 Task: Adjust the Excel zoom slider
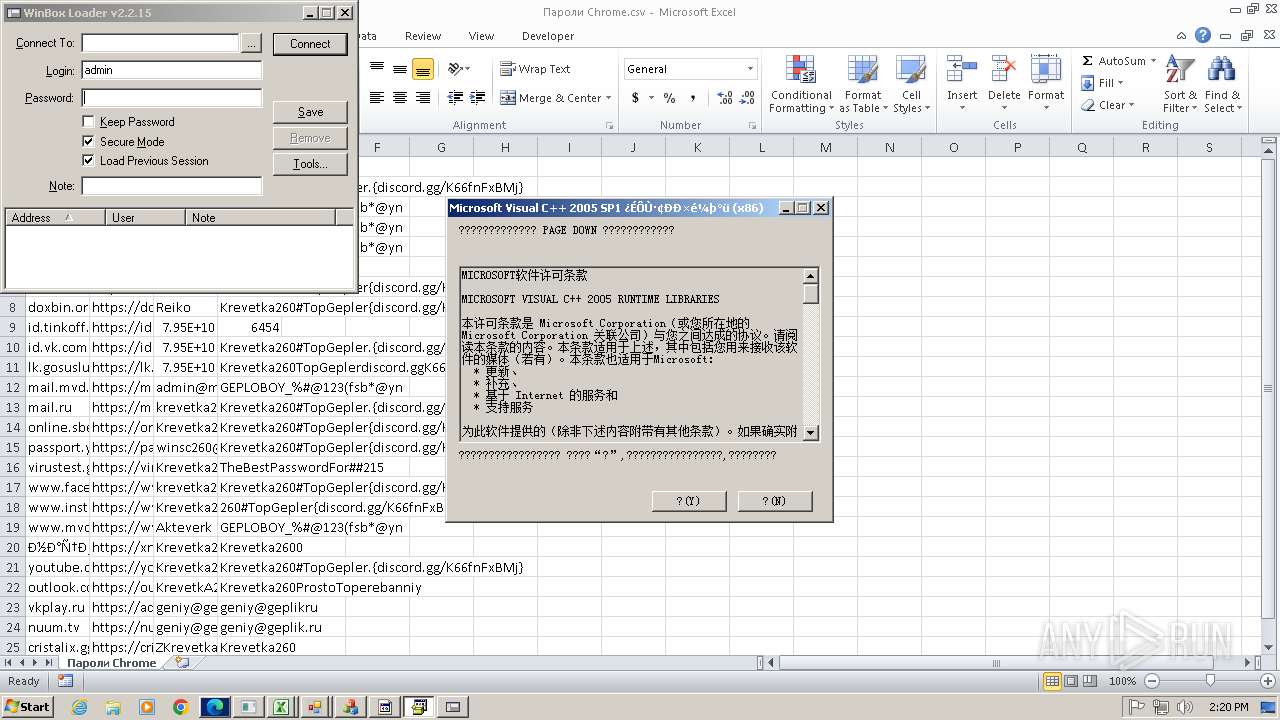(1210, 681)
